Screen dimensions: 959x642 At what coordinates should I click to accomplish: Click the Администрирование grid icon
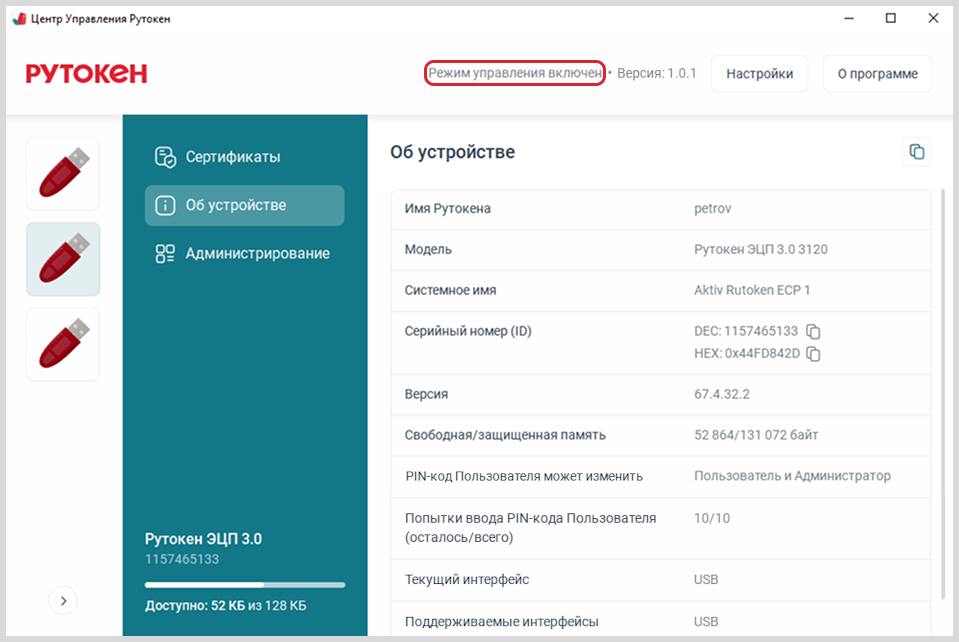(x=165, y=253)
